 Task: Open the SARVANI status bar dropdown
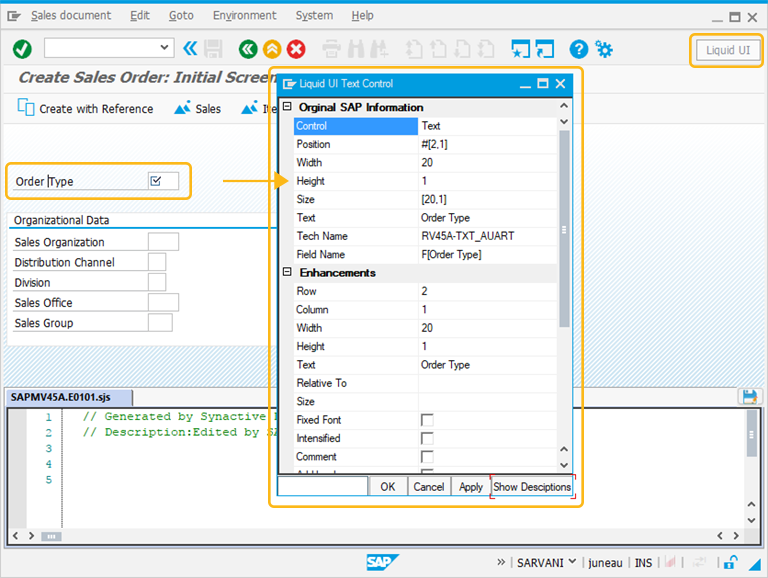(x=572, y=561)
